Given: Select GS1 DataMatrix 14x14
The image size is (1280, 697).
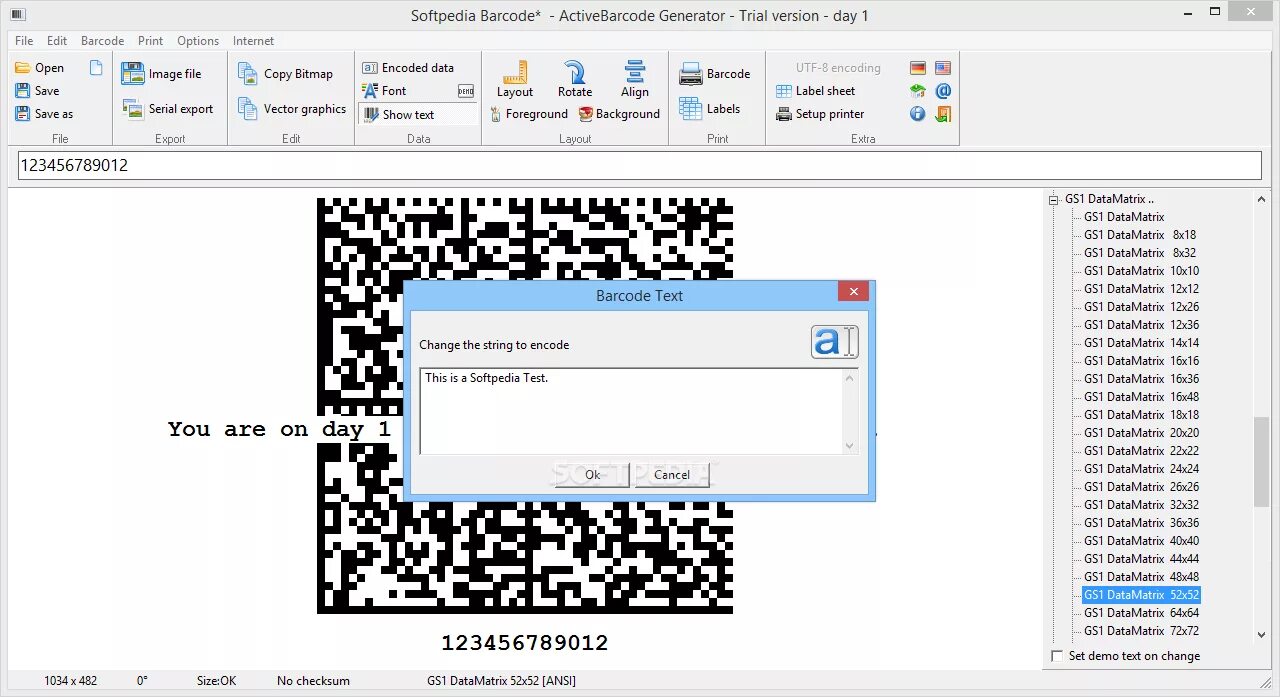Looking at the screenshot, I should click(1141, 343).
